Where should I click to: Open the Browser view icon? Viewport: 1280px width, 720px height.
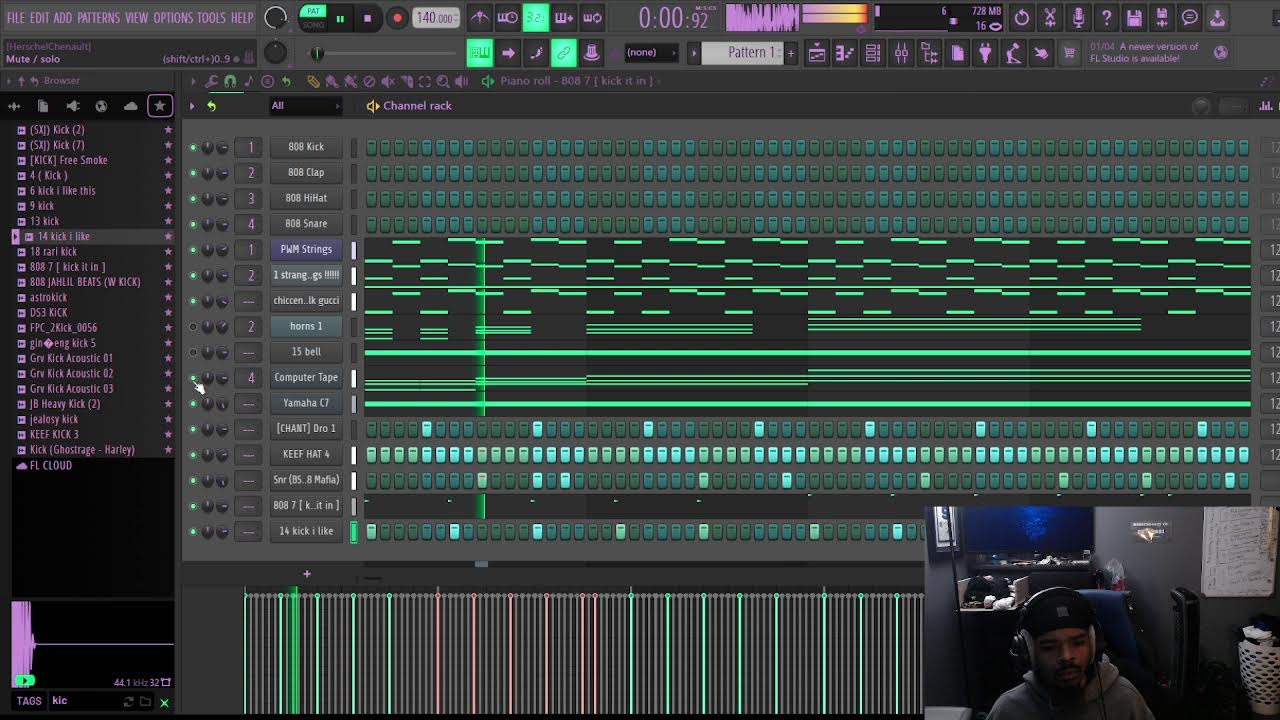click(x=929, y=53)
